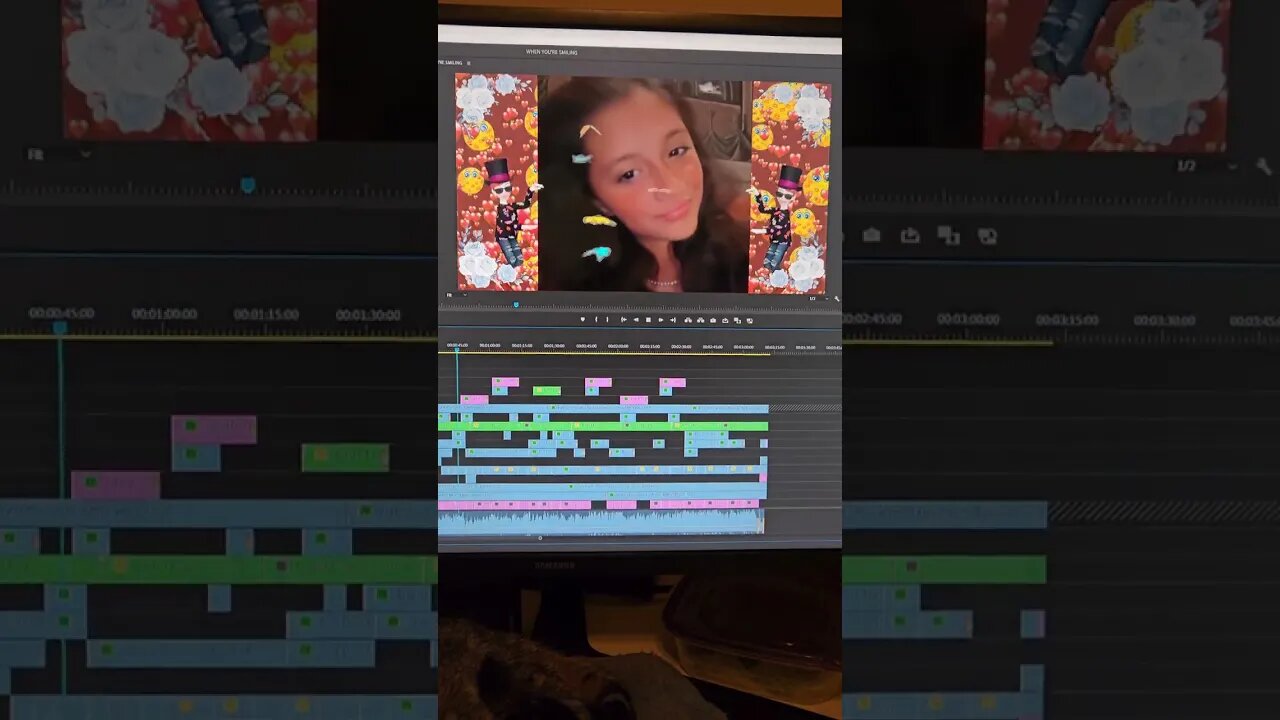The image size is (1280, 720).
Task: Click the Program Monitor video preview
Action: pyautogui.click(x=643, y=185)
